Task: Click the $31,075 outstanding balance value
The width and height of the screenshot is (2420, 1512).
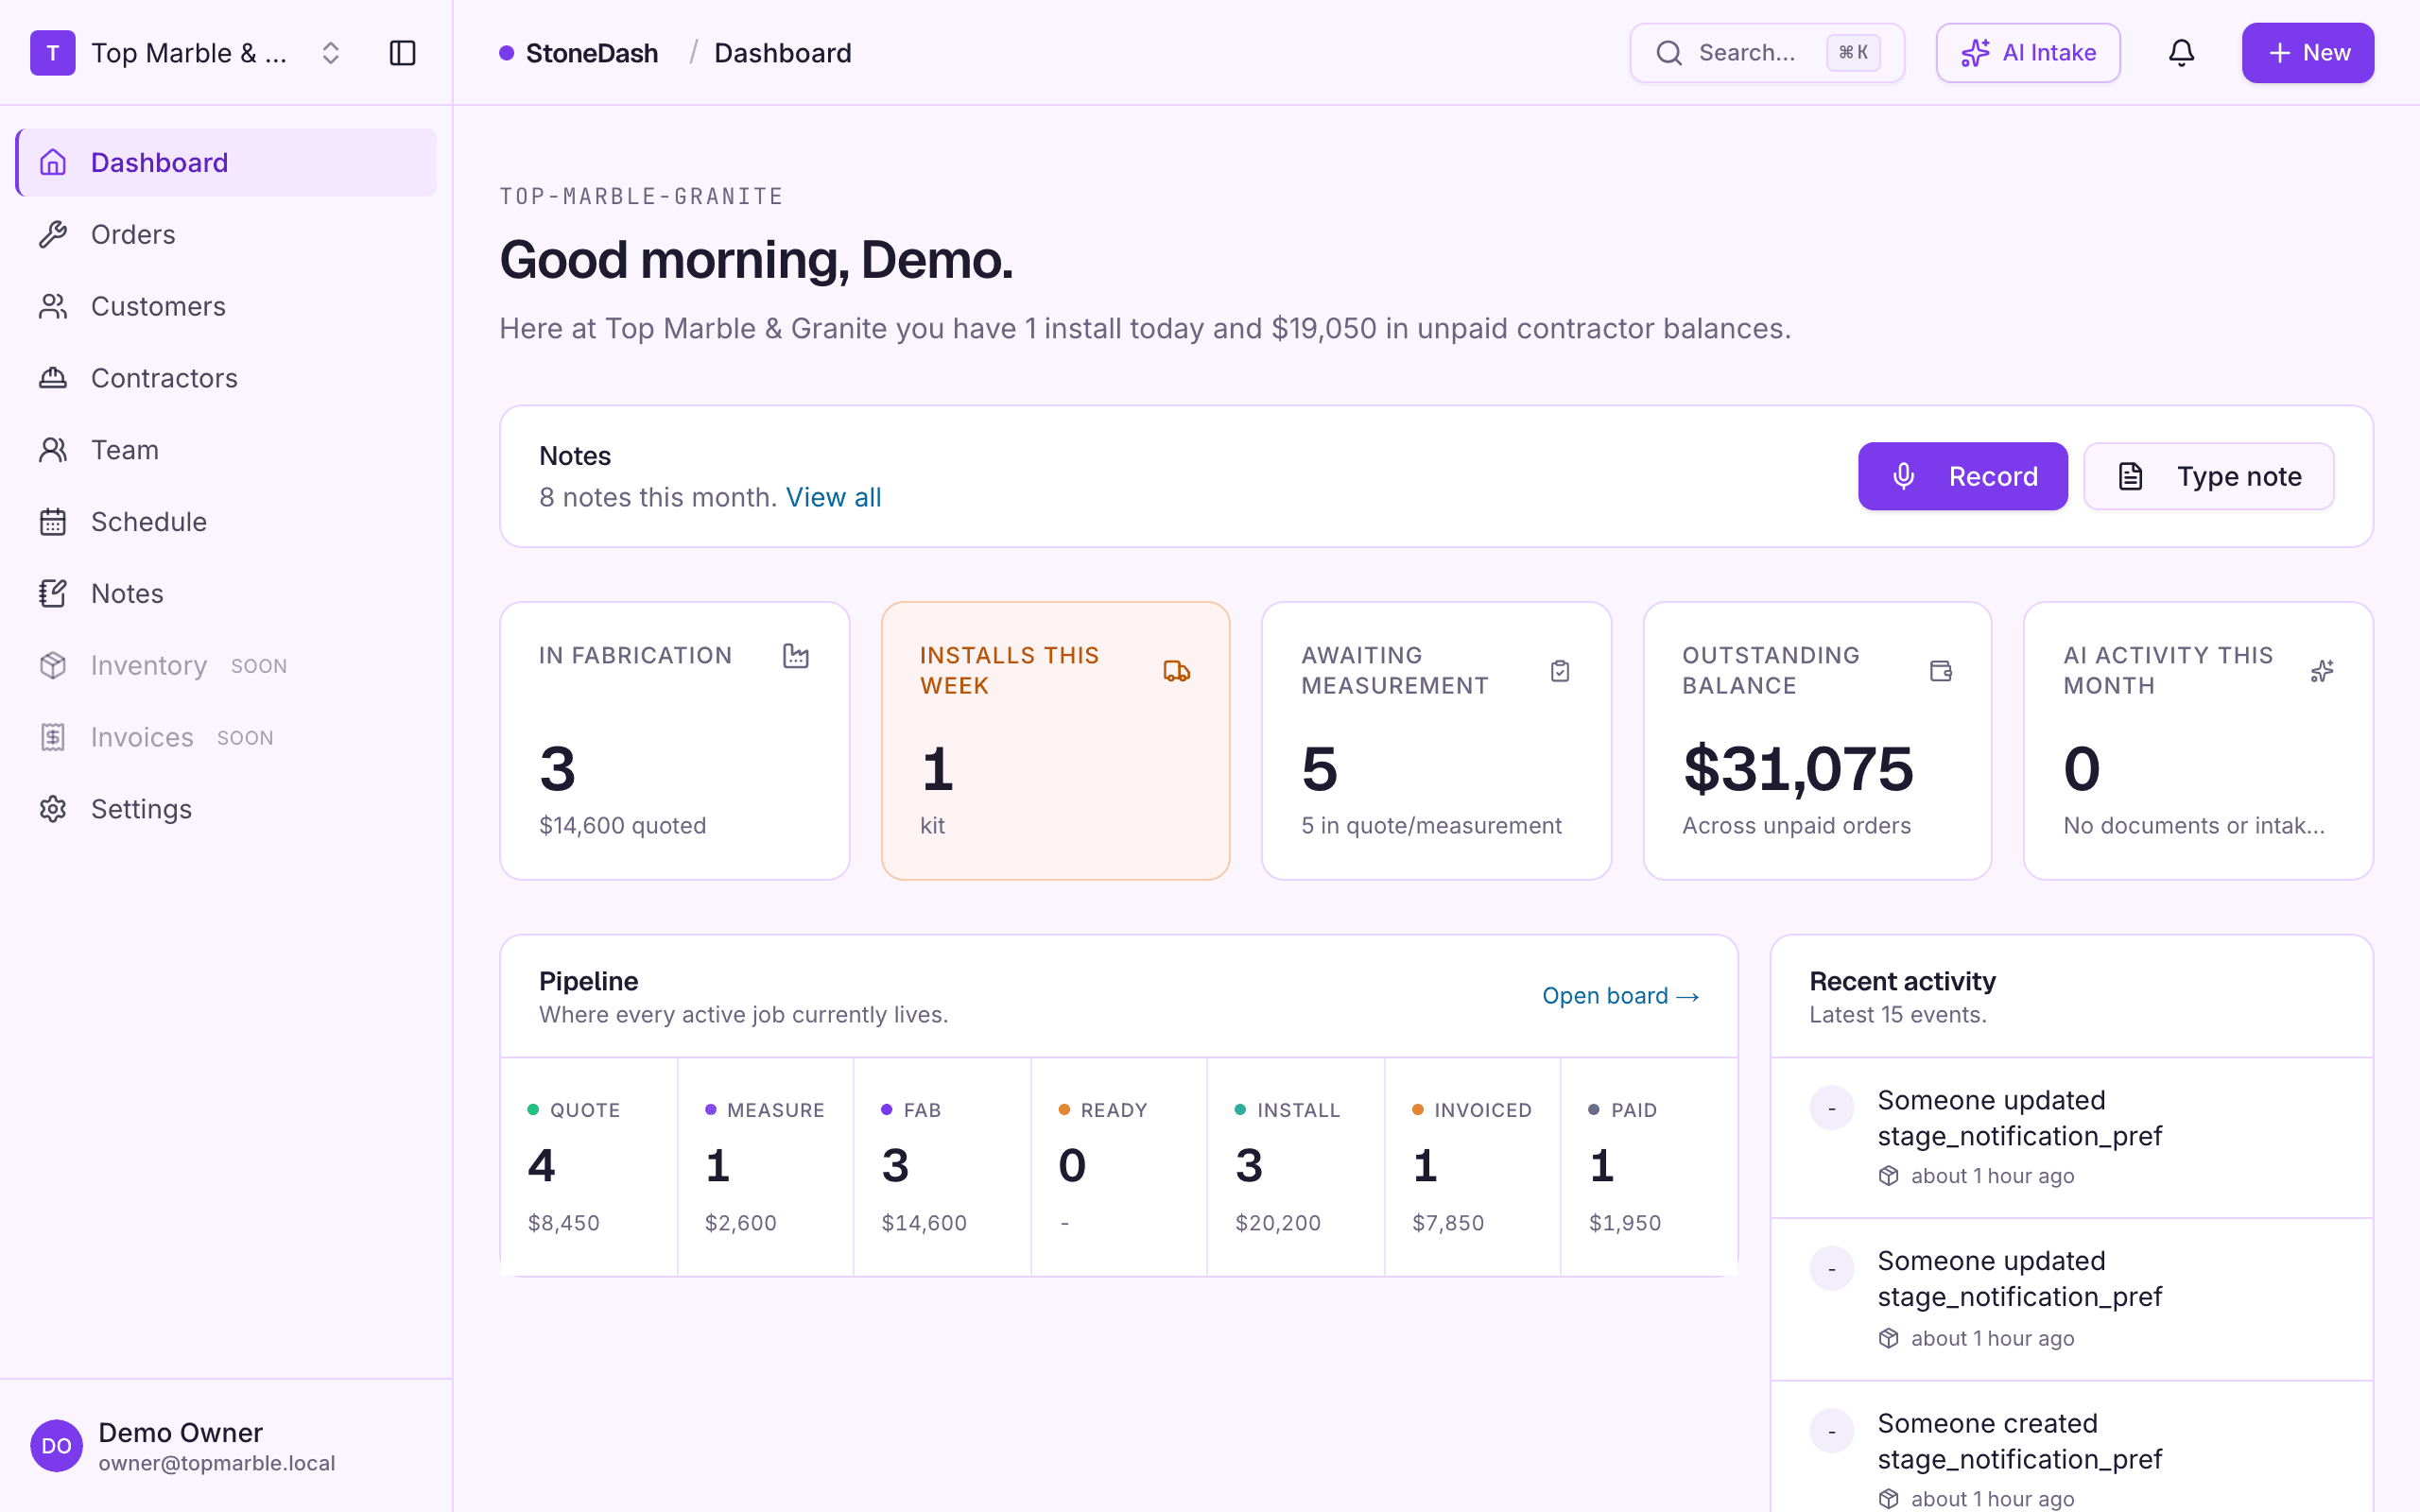Action: tap(1798, 769)
